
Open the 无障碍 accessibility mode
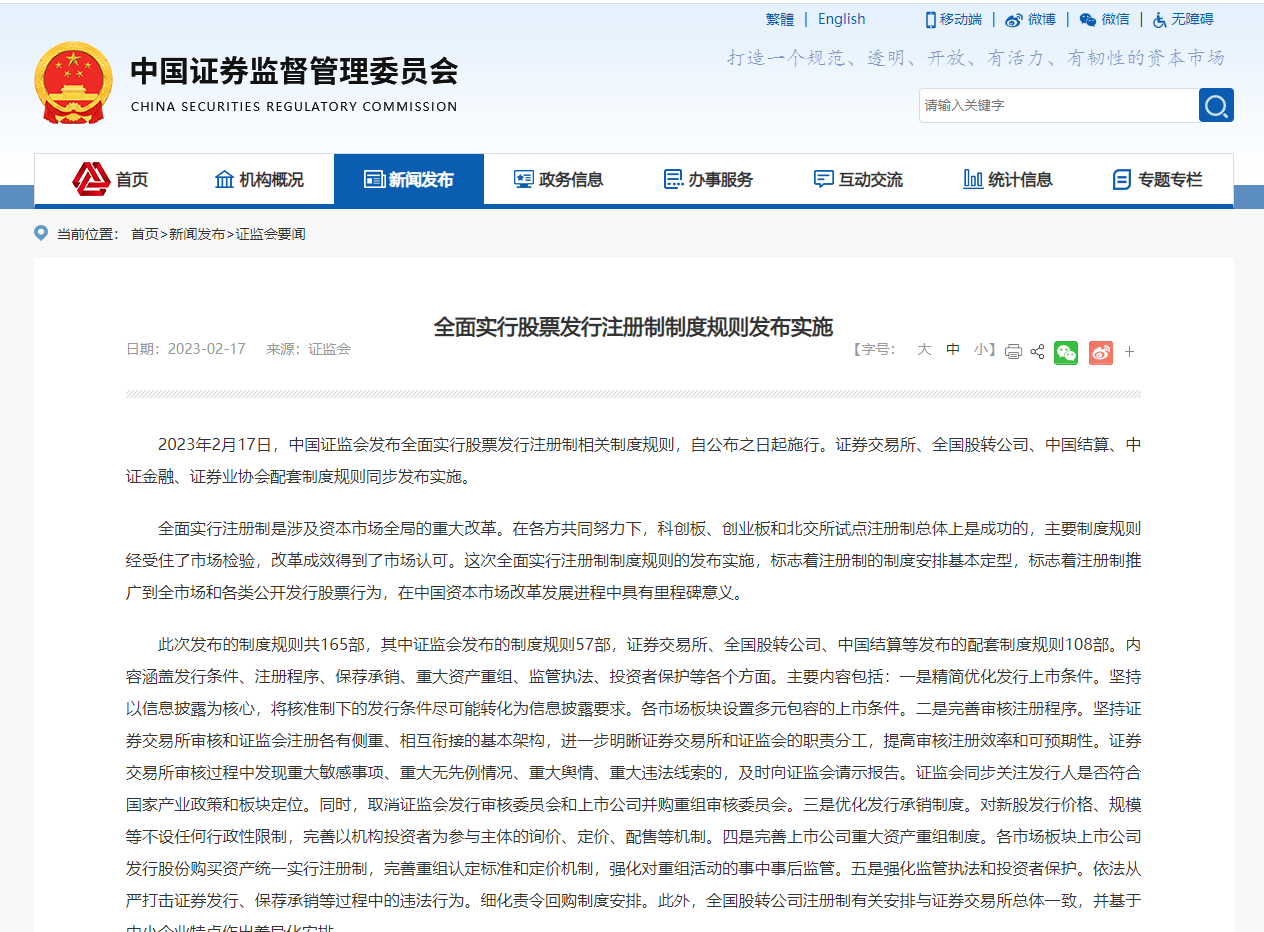pyautogui.click(x=1183, y=19)
